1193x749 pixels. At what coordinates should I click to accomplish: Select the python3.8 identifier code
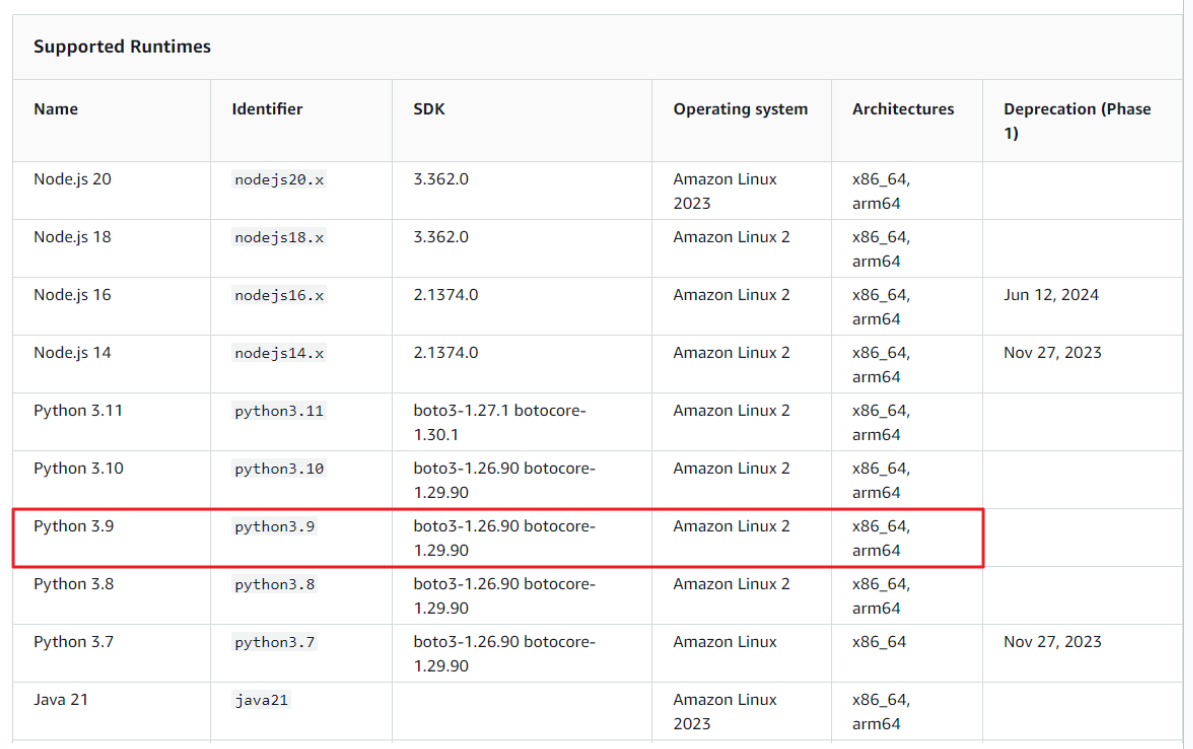tap(275, 585)
